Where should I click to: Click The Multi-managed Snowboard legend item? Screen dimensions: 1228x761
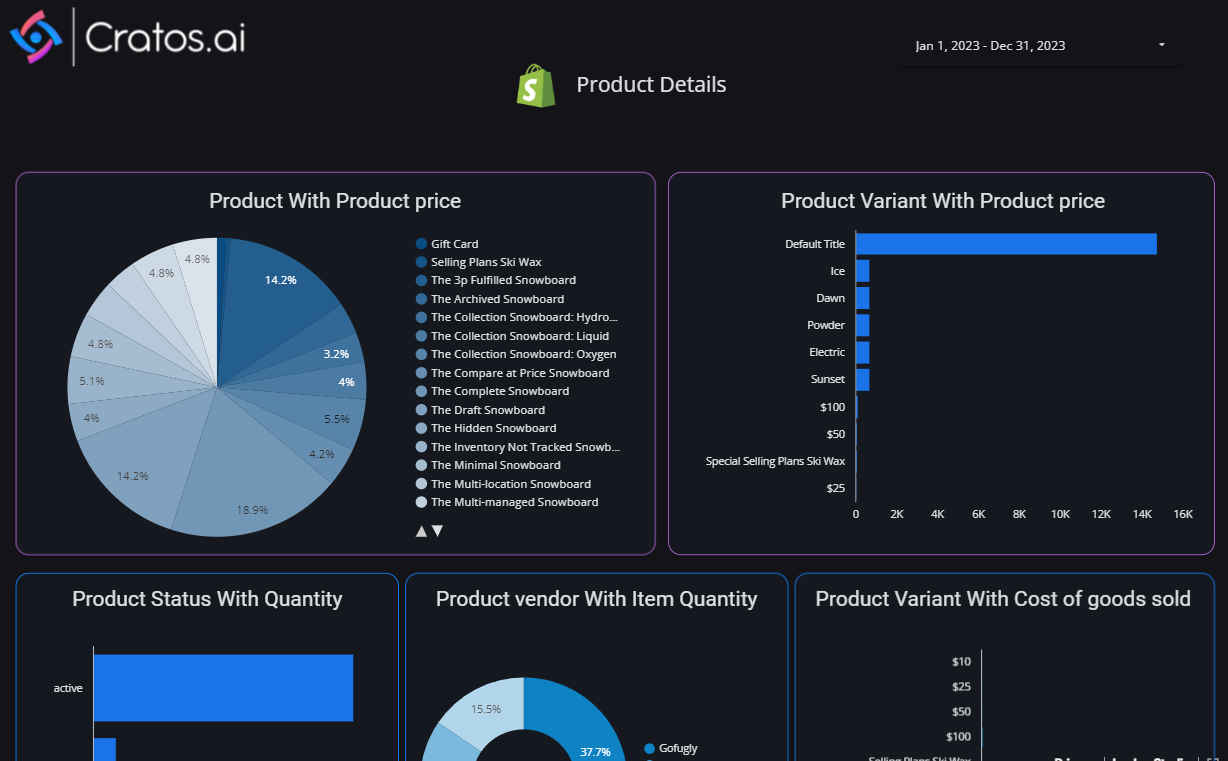click(x=507, y=502)
